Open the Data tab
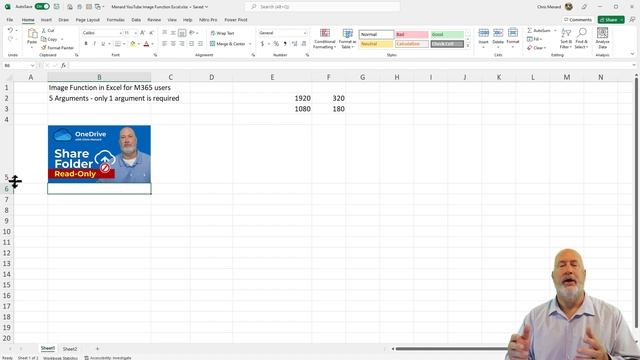Screen dimensions: 640x360 tap(136, 20)
